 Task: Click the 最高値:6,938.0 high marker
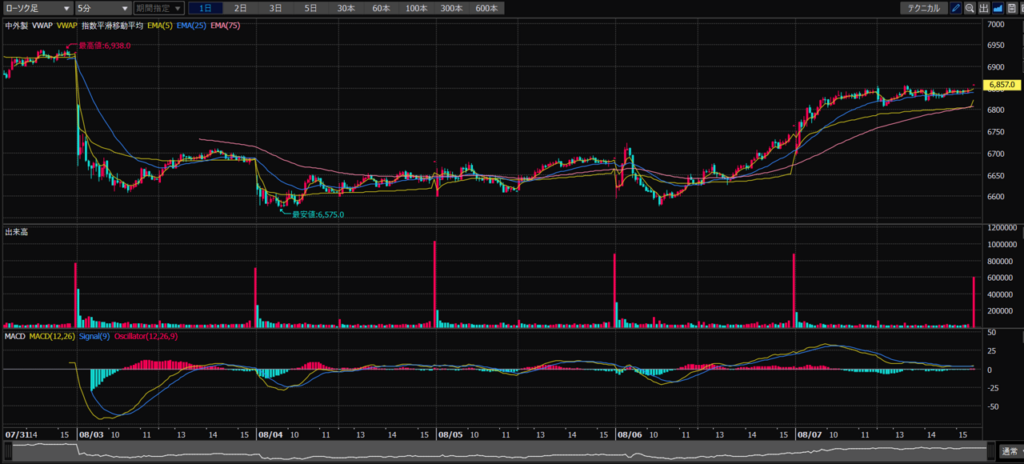point(104,46)
